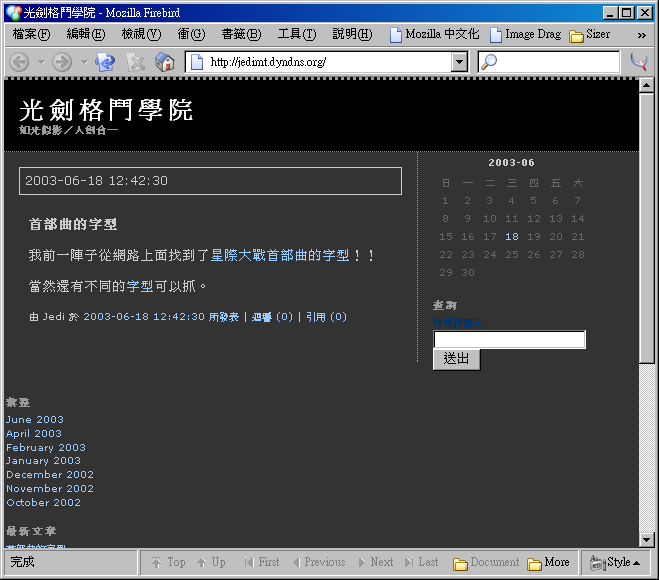Open the 書籤(B) menu
The height and width of the screenshot is (580, 659).
click(x=241, y=34)
